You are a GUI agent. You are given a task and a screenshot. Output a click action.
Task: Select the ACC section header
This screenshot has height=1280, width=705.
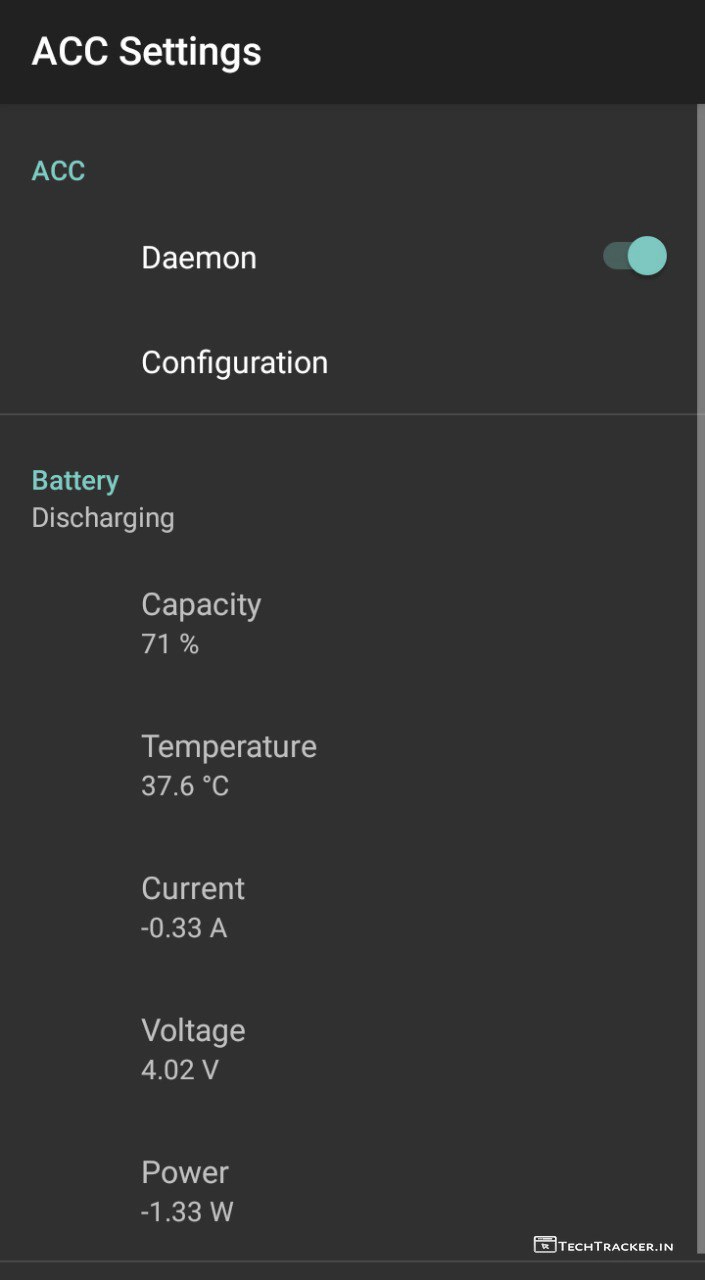(58, 171)
